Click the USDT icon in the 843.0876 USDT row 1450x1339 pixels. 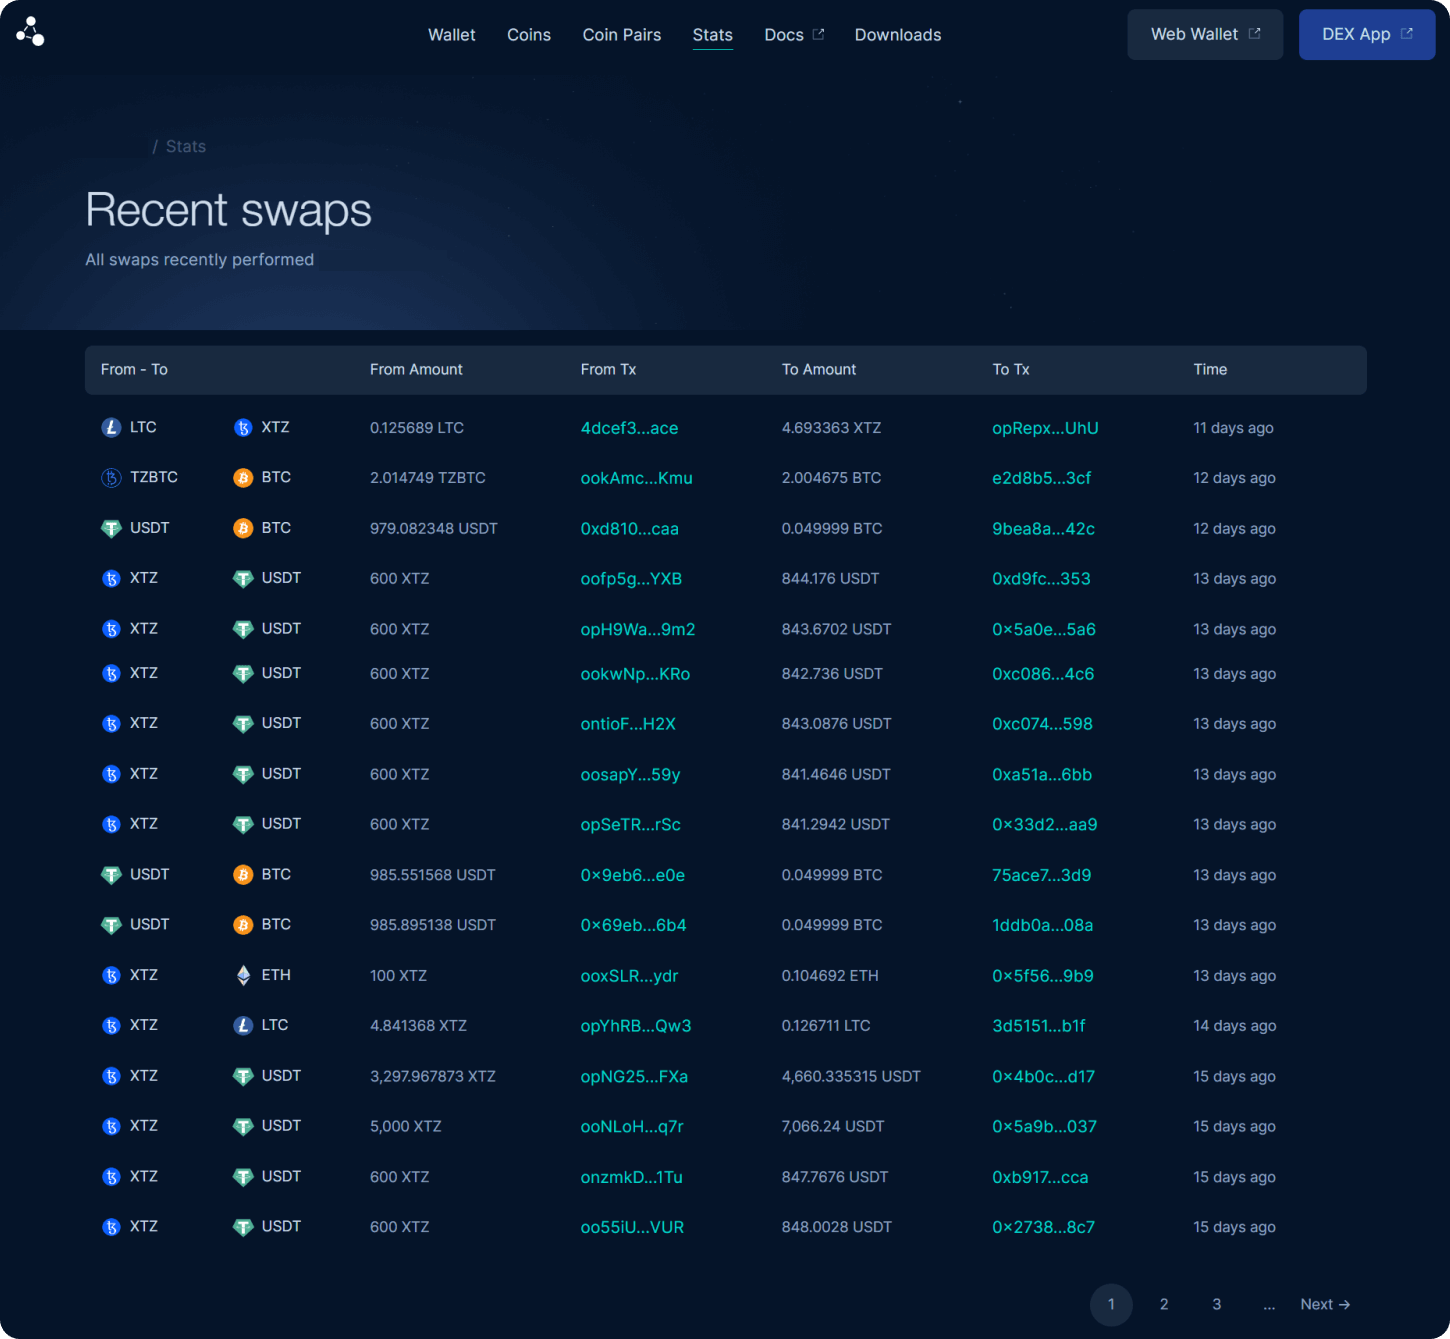[243, 724]
